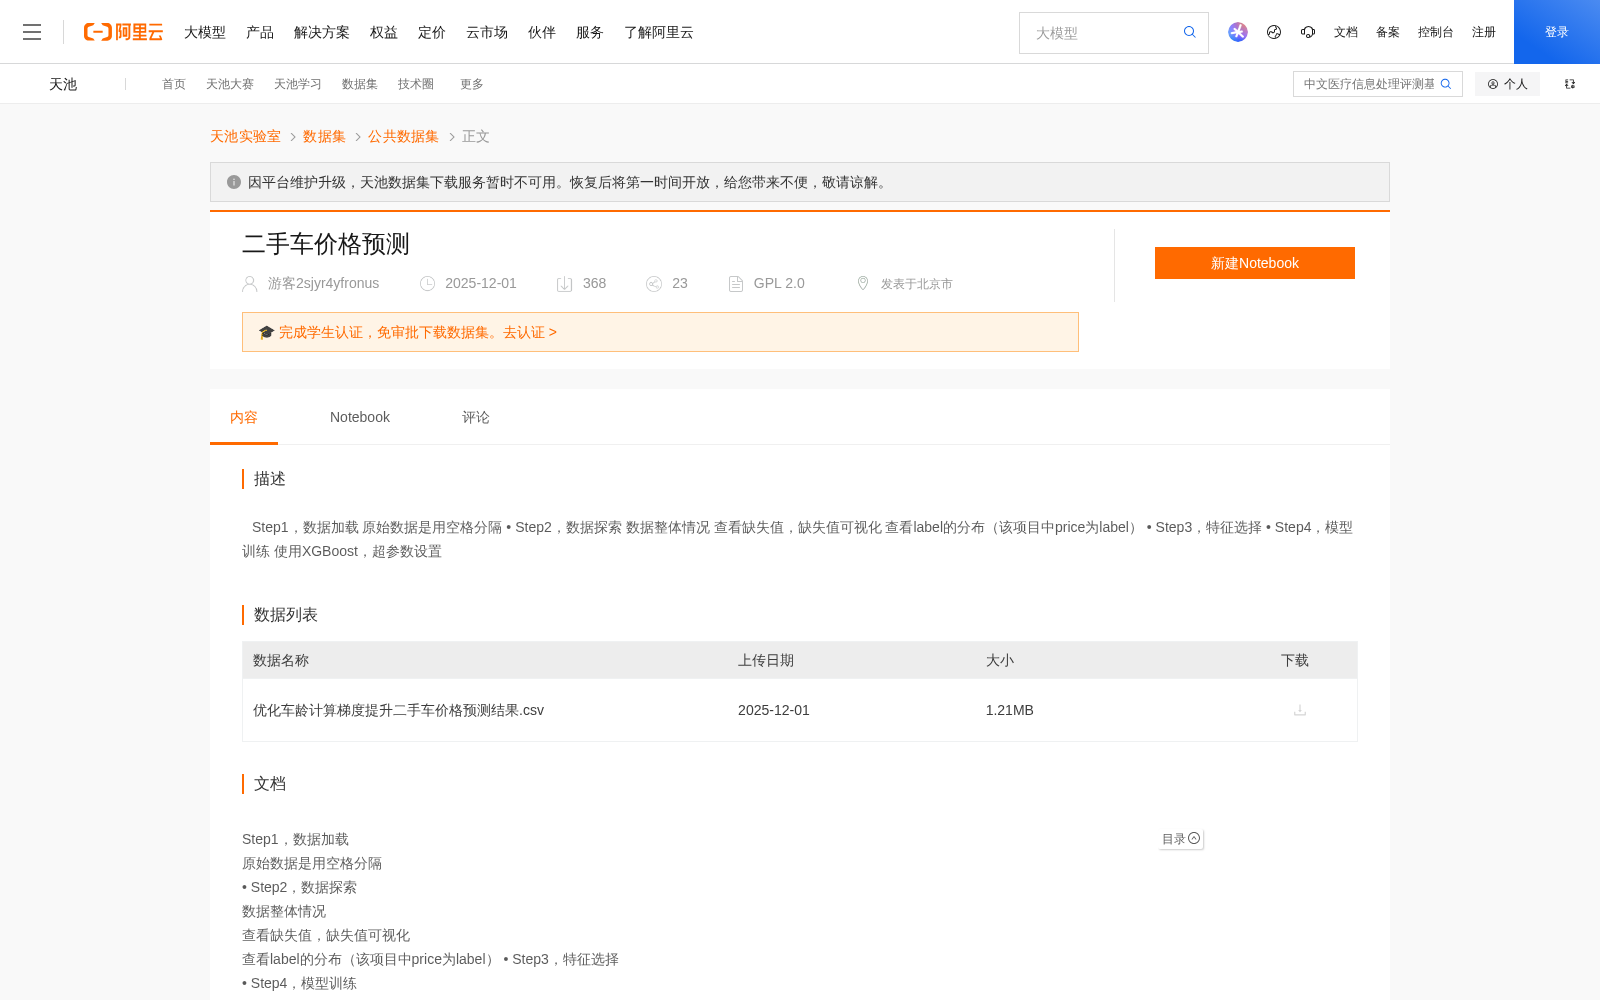Viewport: 1600px width, 1000px height.
Task: Switch to the 内容 tab
Action: 244,417
